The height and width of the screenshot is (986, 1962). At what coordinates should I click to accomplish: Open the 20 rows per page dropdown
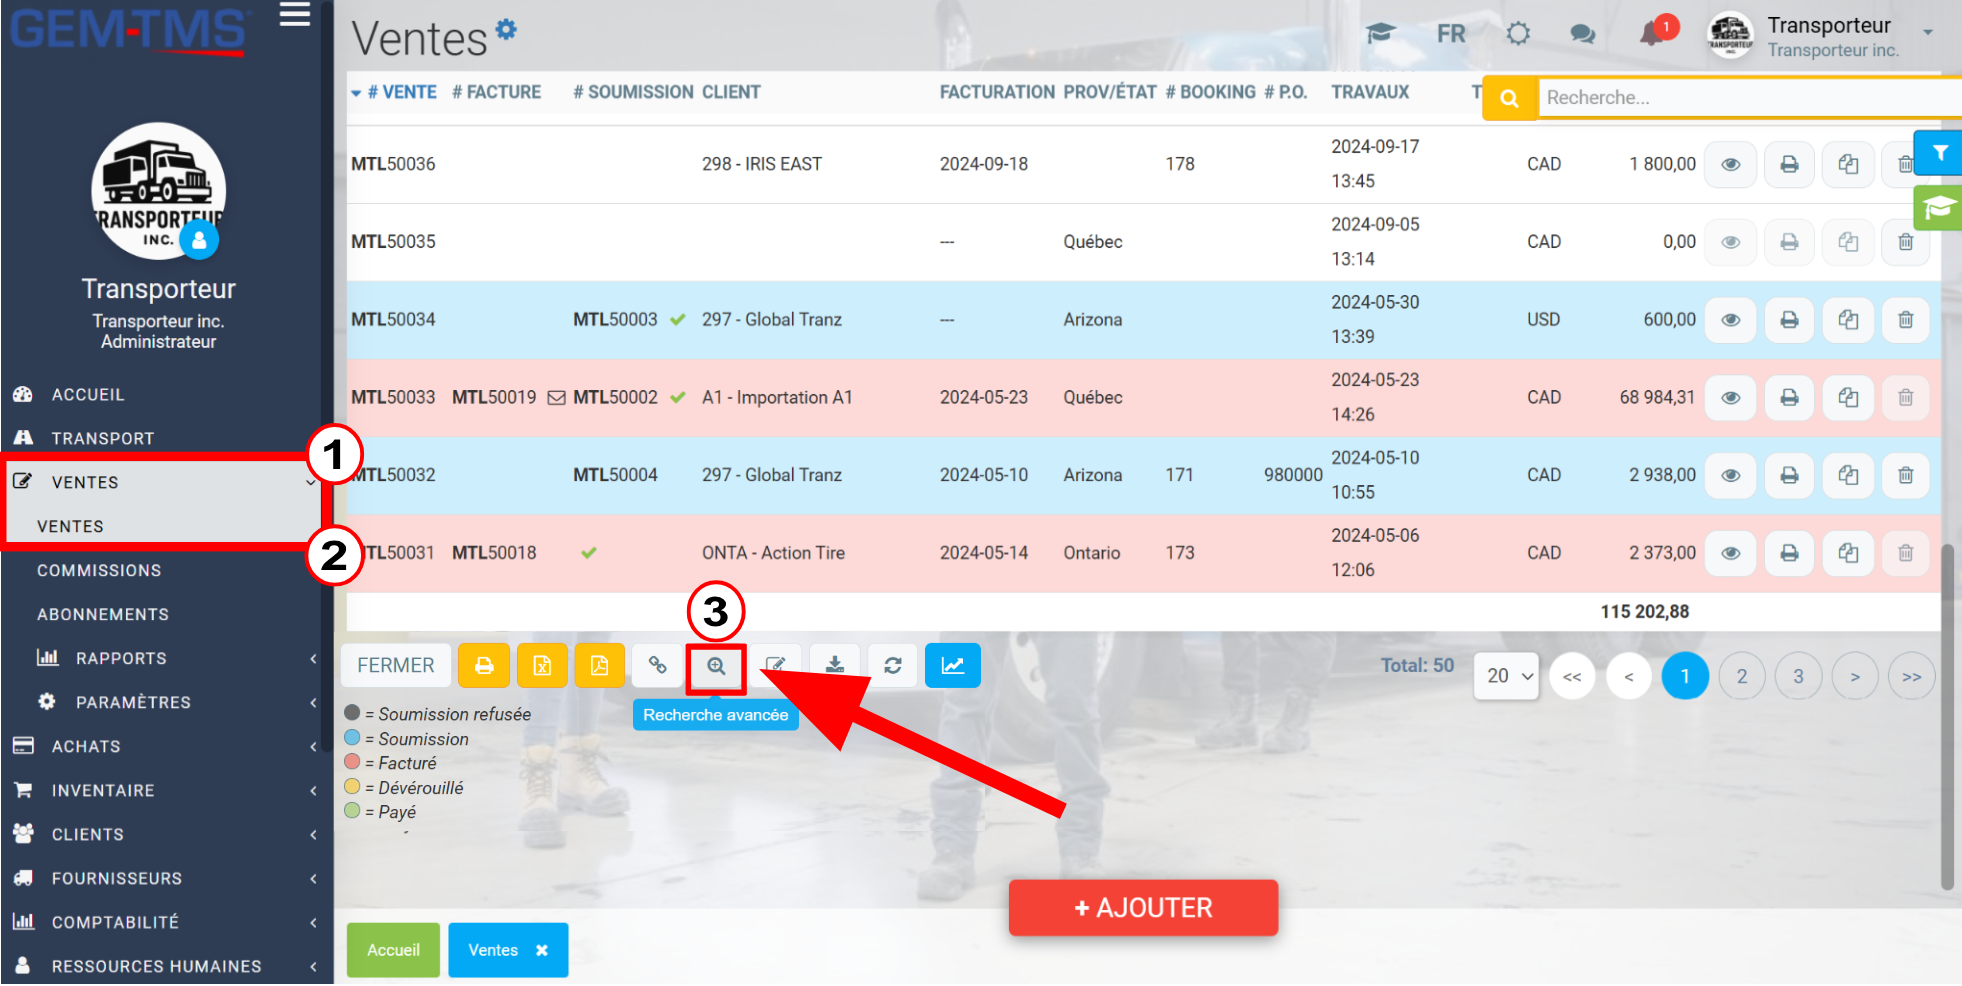pyautogui.click(x=1507, y=676)
